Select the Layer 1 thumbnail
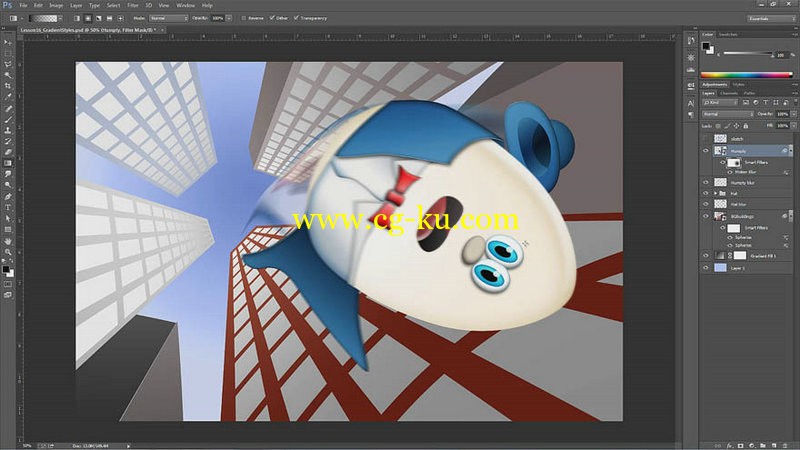 (720, 268)
